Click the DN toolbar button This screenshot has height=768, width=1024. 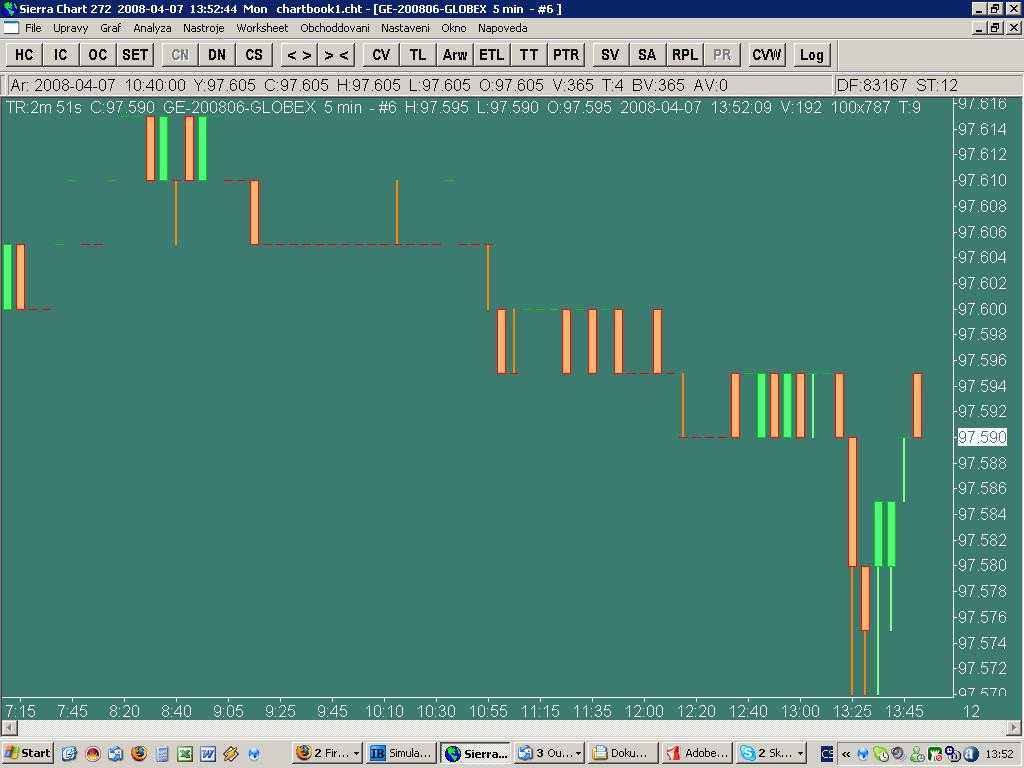pos(217,55)
